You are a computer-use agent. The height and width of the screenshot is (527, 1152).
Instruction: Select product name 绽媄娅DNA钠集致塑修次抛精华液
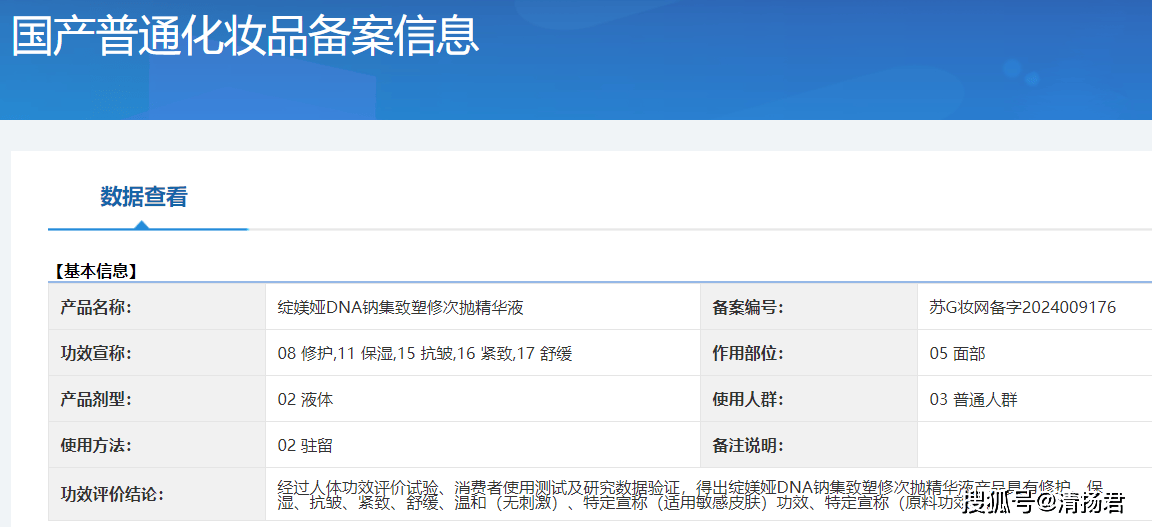[400, 307]
